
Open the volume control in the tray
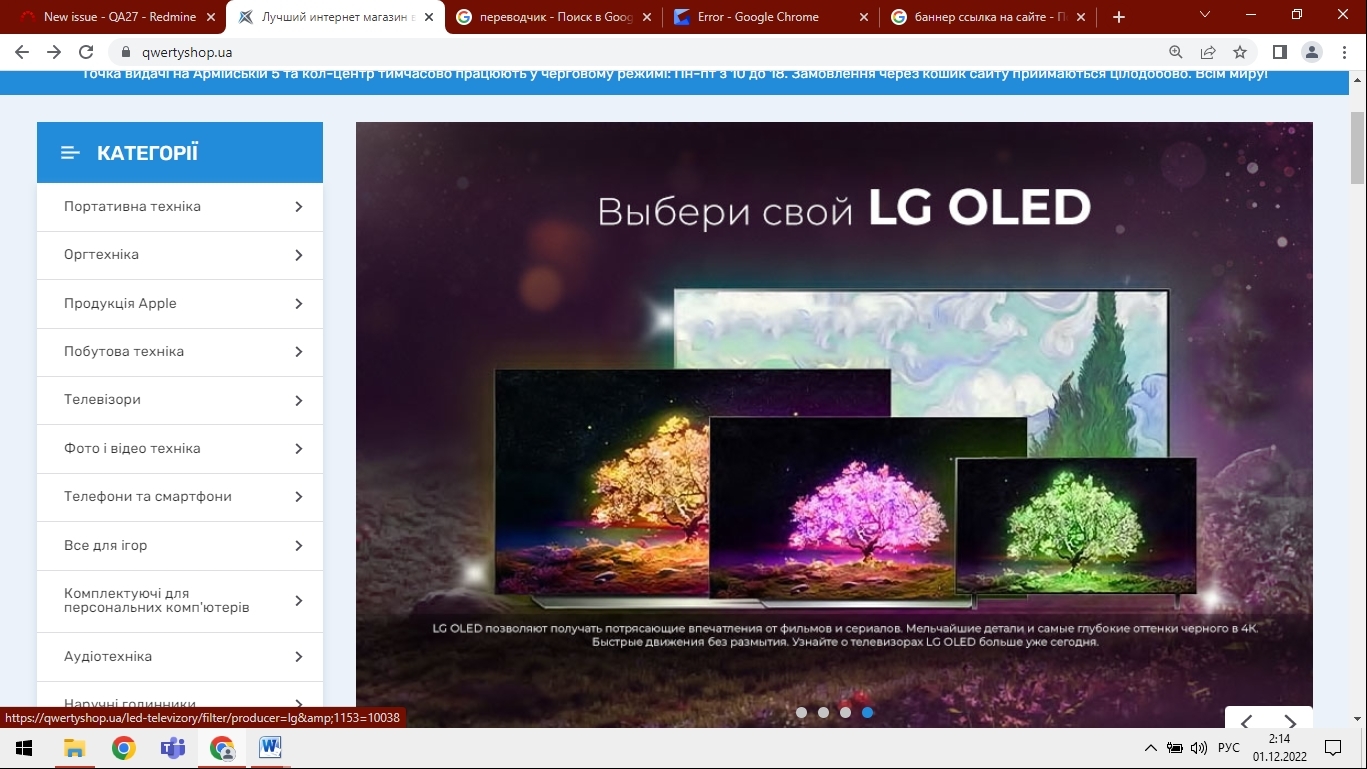point(1199,748)
